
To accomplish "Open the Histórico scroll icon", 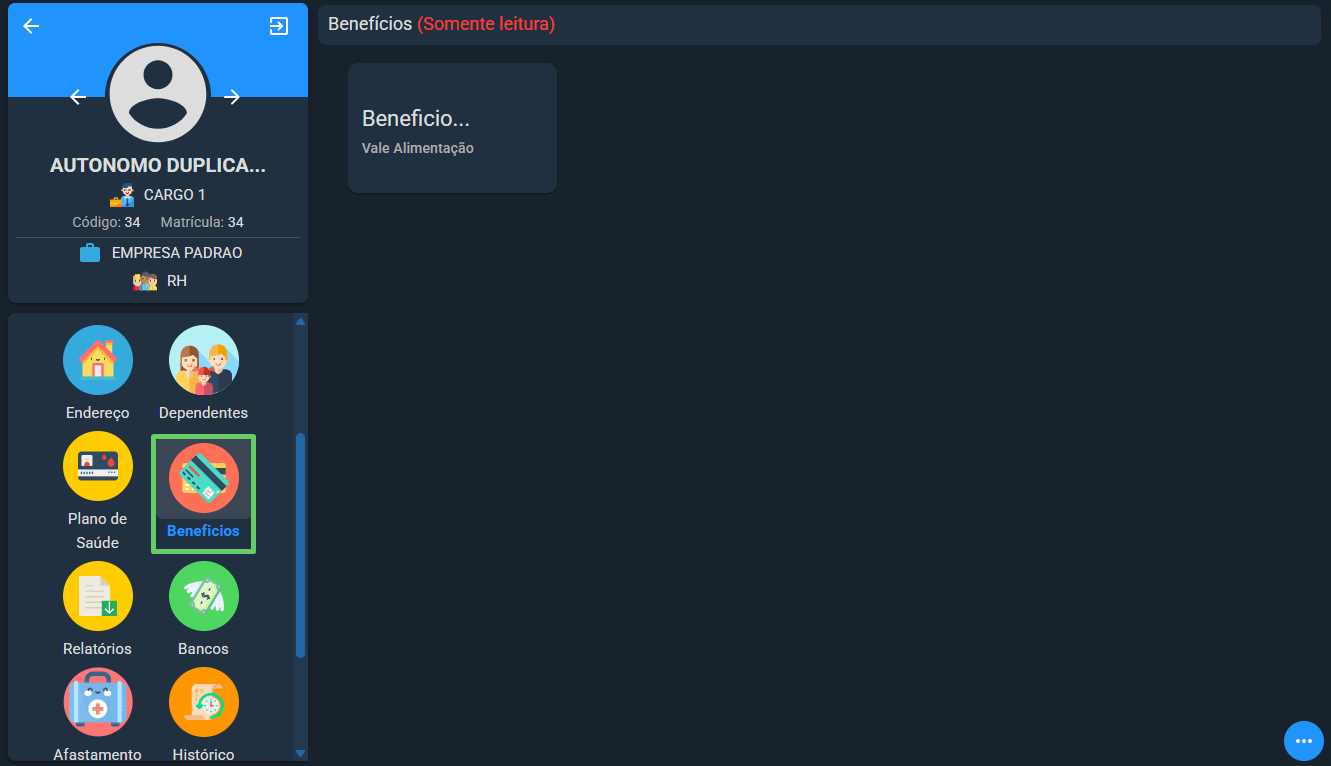I will 204,702.
